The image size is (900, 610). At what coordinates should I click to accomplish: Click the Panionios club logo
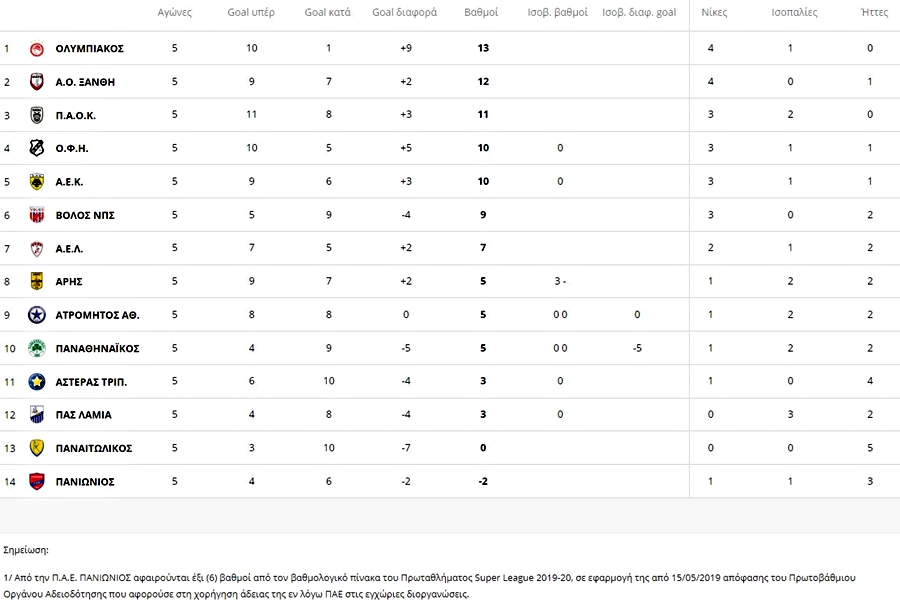pyautogui.click(x=37, y=481)
